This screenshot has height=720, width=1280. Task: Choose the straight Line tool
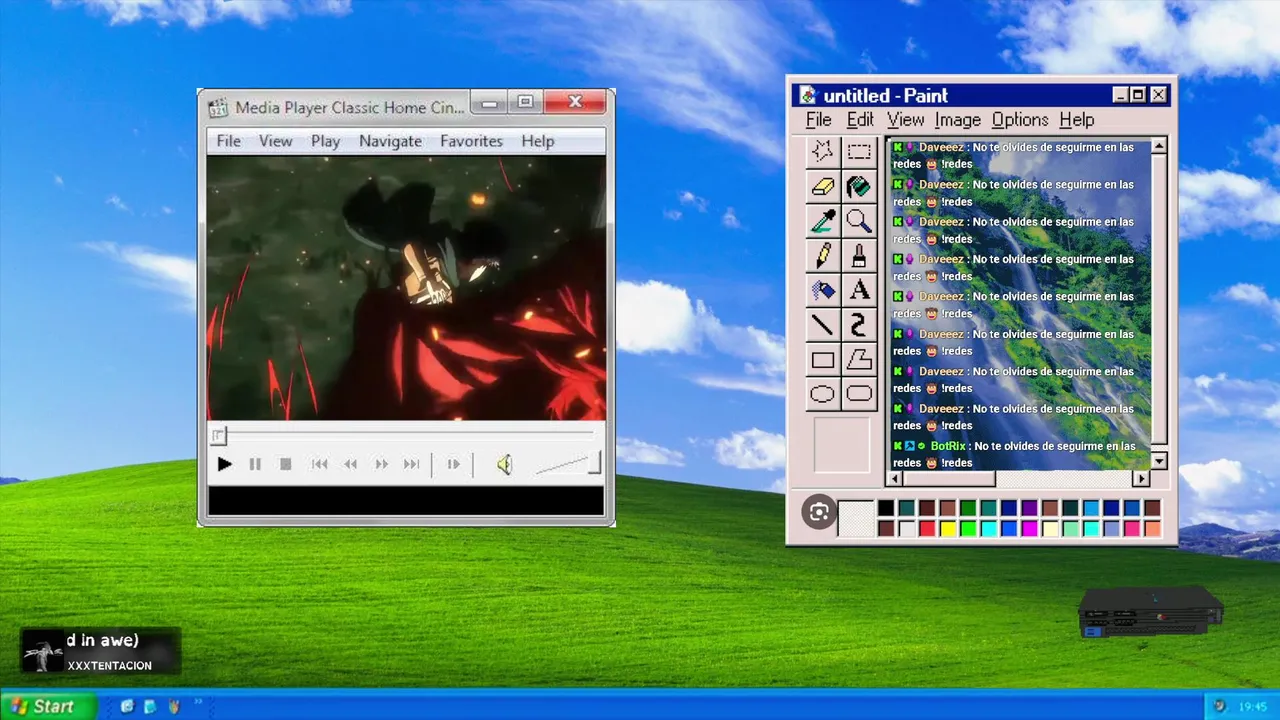822,325
